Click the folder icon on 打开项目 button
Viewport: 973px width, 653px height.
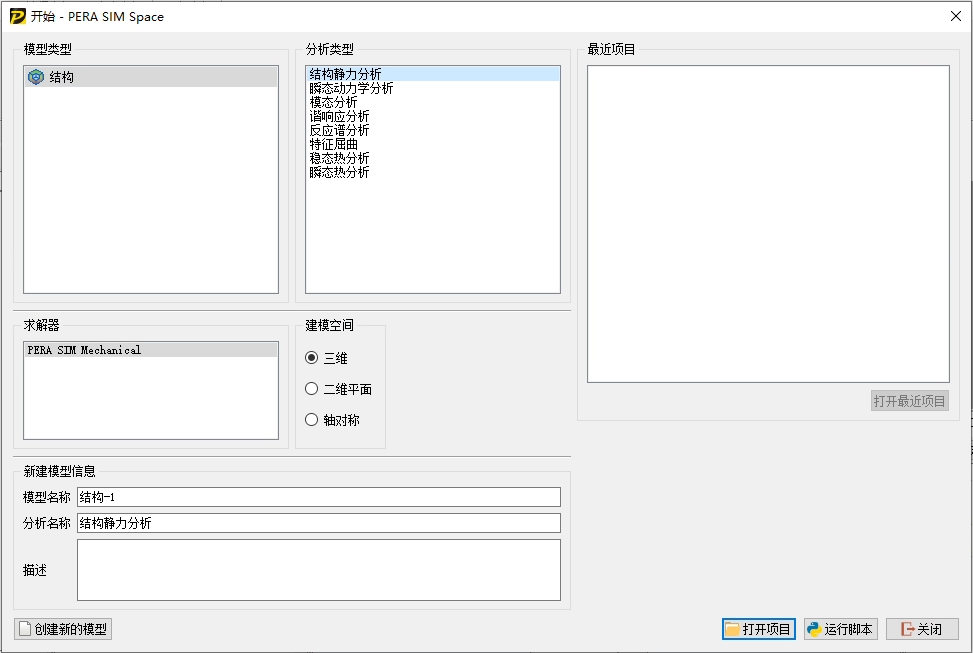click(731, 629)
